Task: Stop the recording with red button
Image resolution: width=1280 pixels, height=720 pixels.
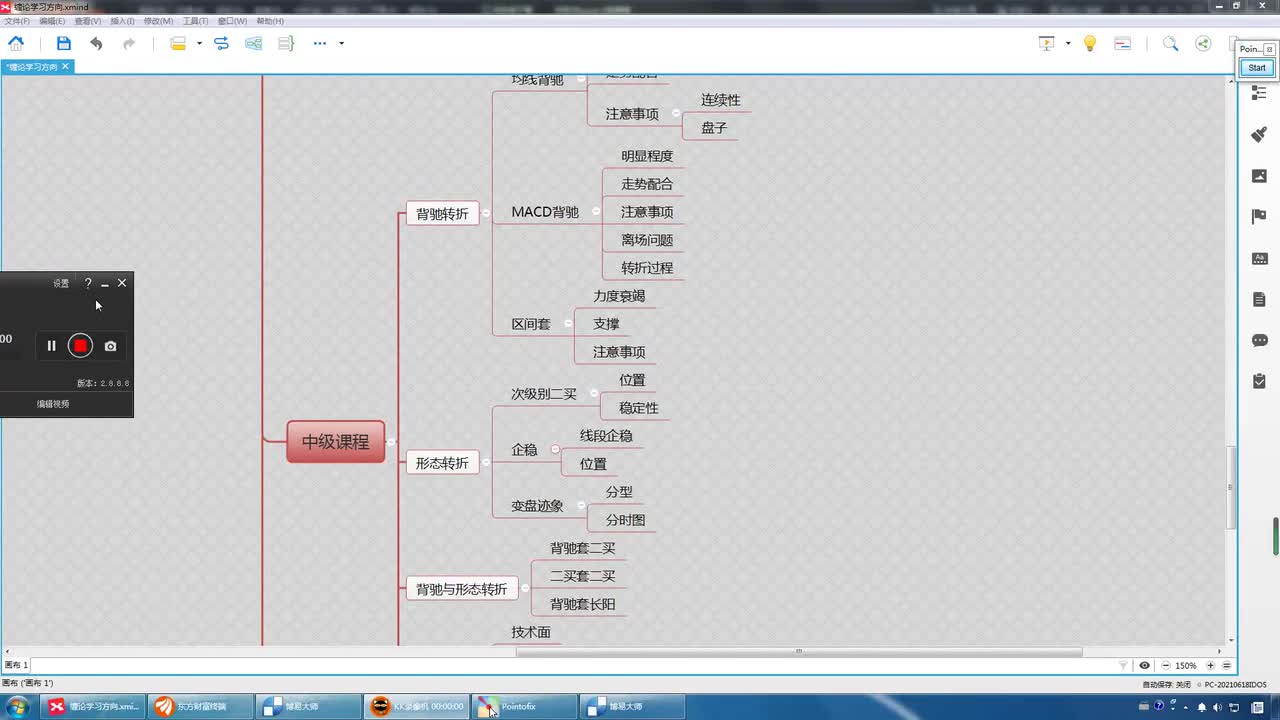Action: click(x=80, y=346)
